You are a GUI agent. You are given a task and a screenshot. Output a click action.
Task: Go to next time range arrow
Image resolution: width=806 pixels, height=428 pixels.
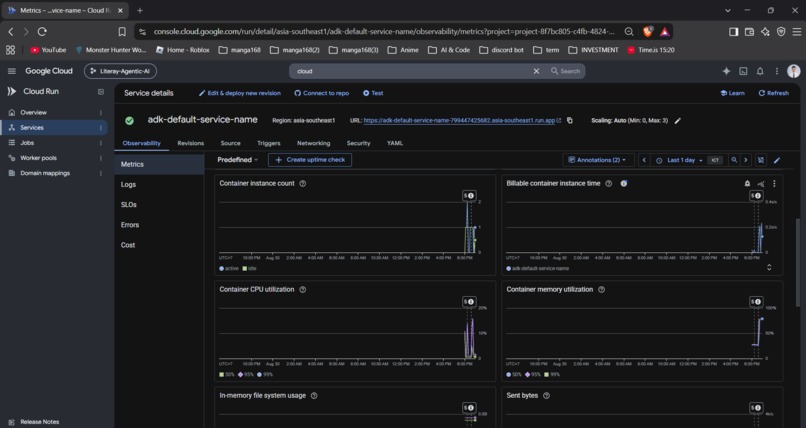click(746, 160)
